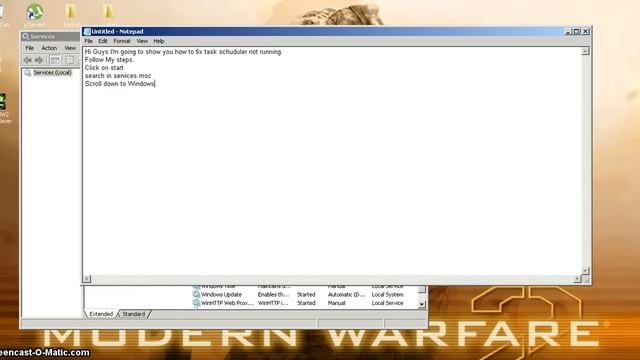
Task: Click inside the Notepad text area after 'Windows'
Action: pyautogui.click(x=156, y=84)
